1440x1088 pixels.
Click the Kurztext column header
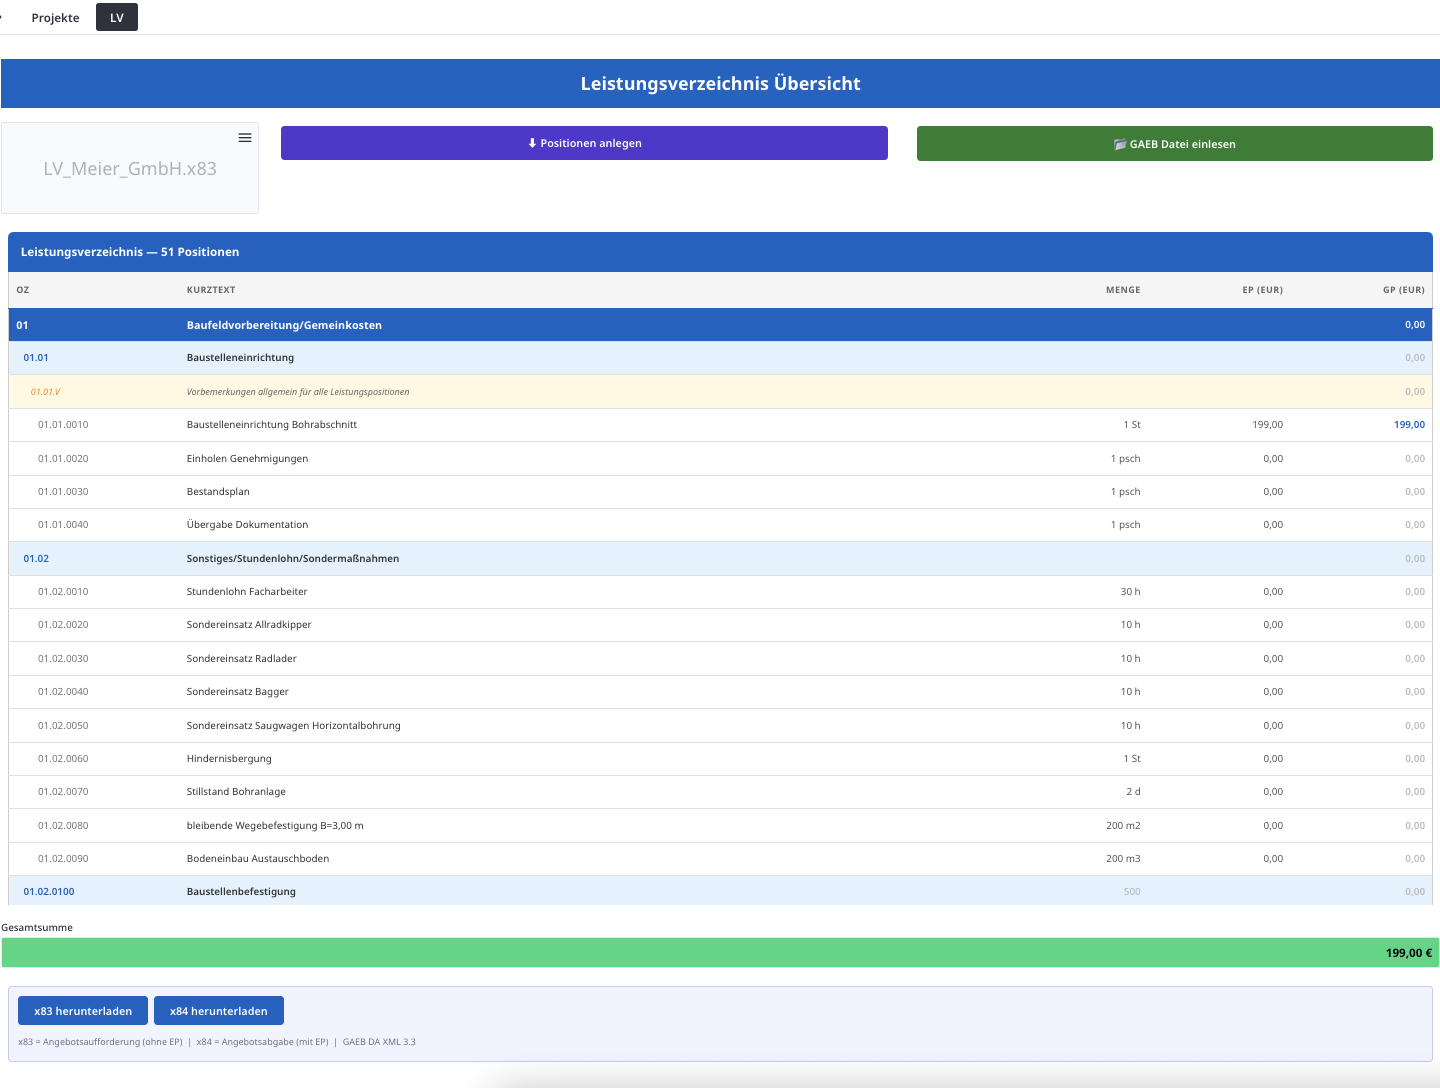tap(211, 290)
